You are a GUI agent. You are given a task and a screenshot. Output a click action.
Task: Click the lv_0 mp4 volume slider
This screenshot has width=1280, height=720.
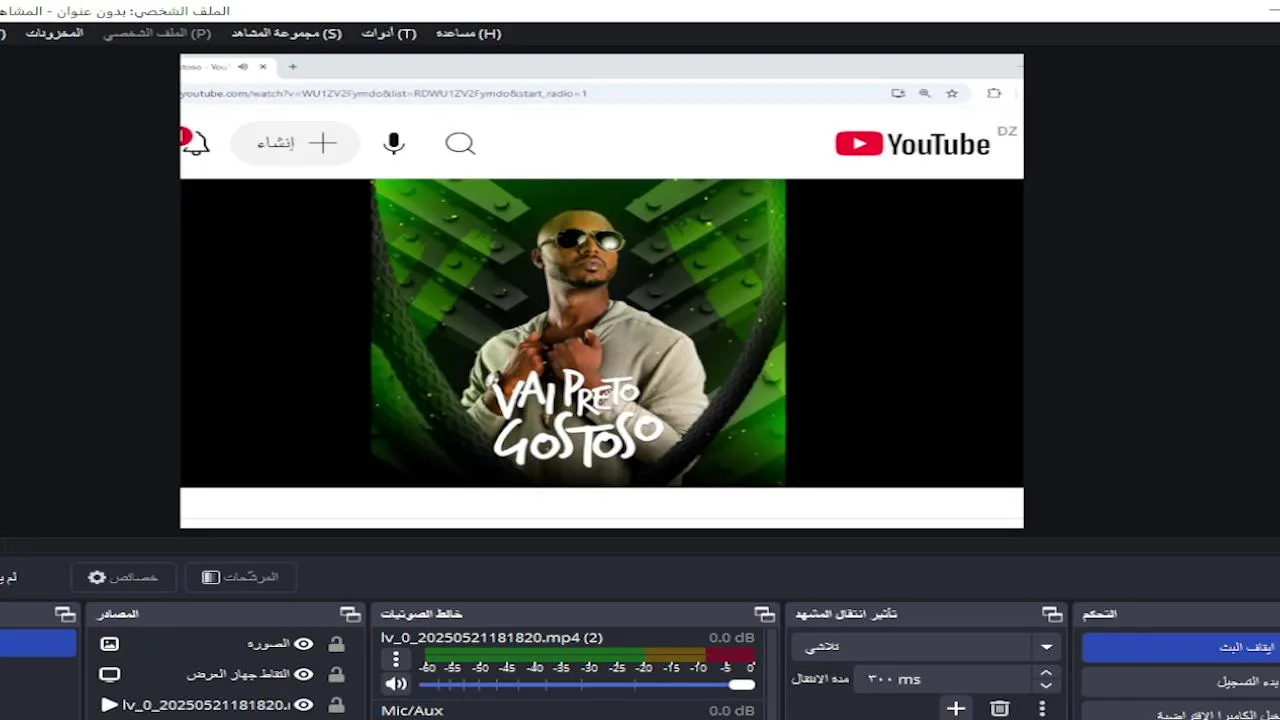[x=587, y=685]
